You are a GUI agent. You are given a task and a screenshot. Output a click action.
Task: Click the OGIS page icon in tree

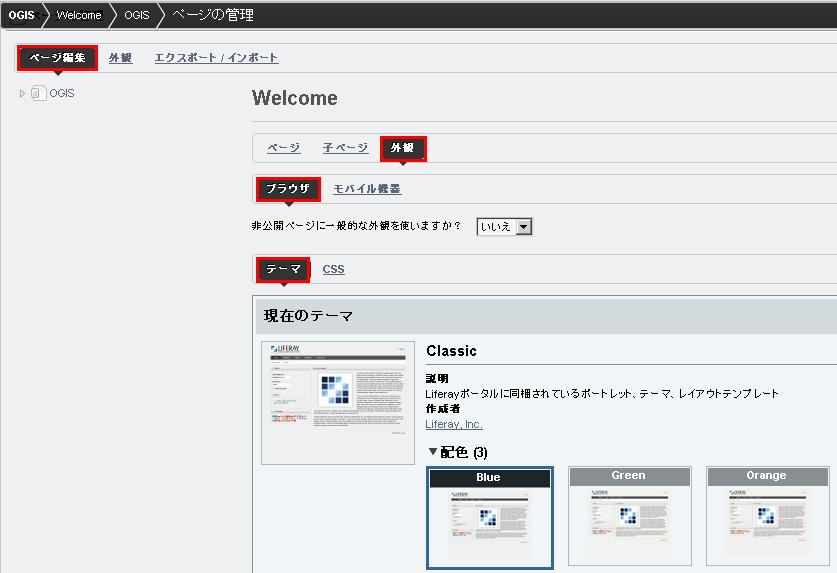pos(38,94)
